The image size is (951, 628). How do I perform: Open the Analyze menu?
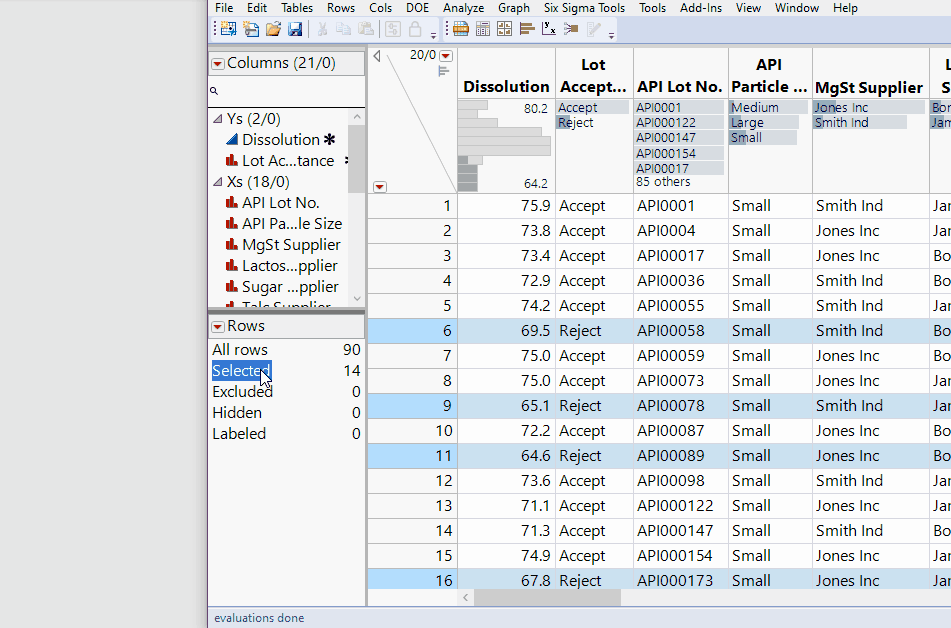(x=463, y=8)
